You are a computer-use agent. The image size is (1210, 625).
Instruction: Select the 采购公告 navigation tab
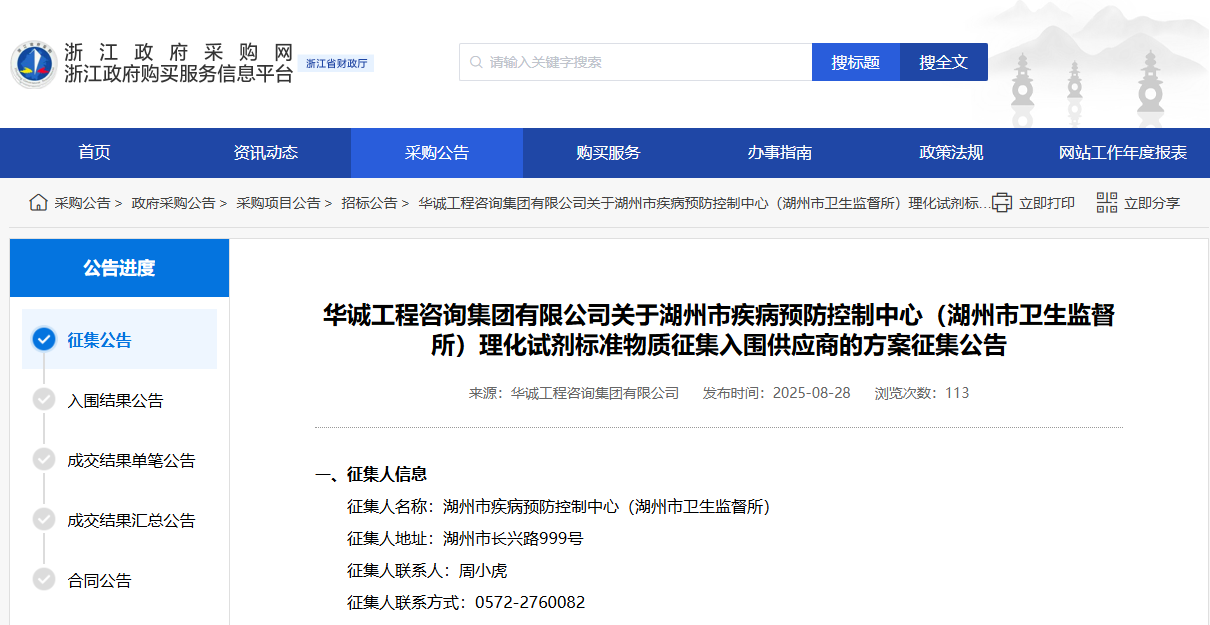point(436,152)
